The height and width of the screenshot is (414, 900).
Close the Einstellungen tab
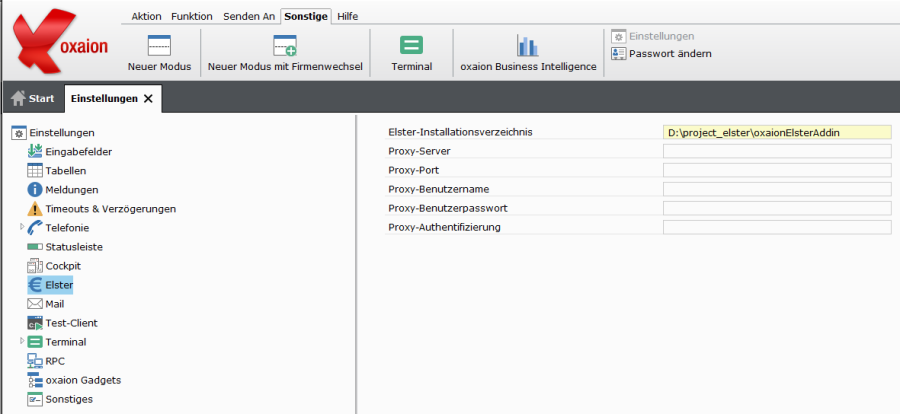tap(148, 99)
